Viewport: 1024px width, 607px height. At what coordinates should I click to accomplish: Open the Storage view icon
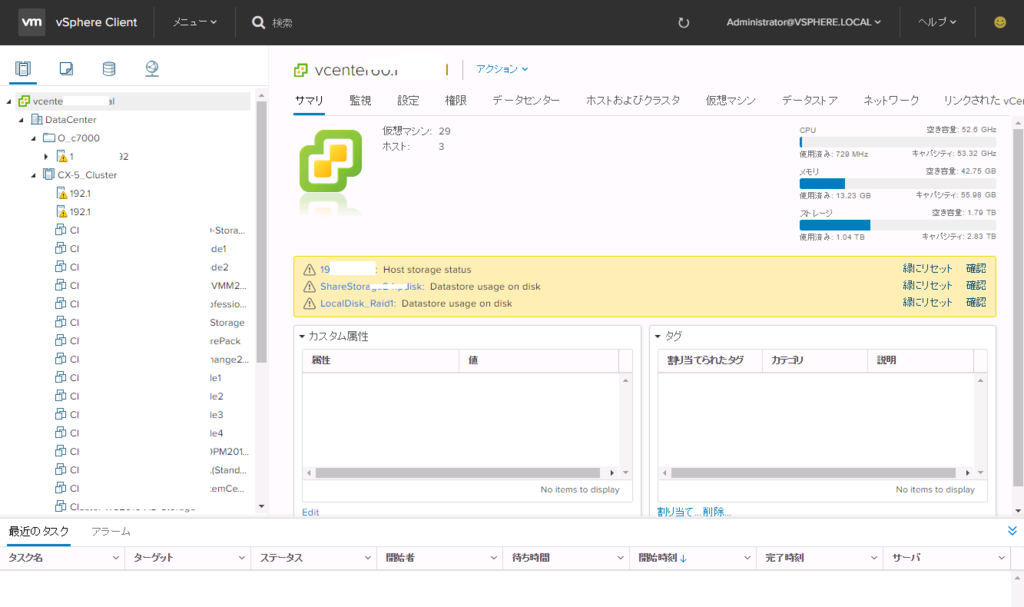click(109, 69)
